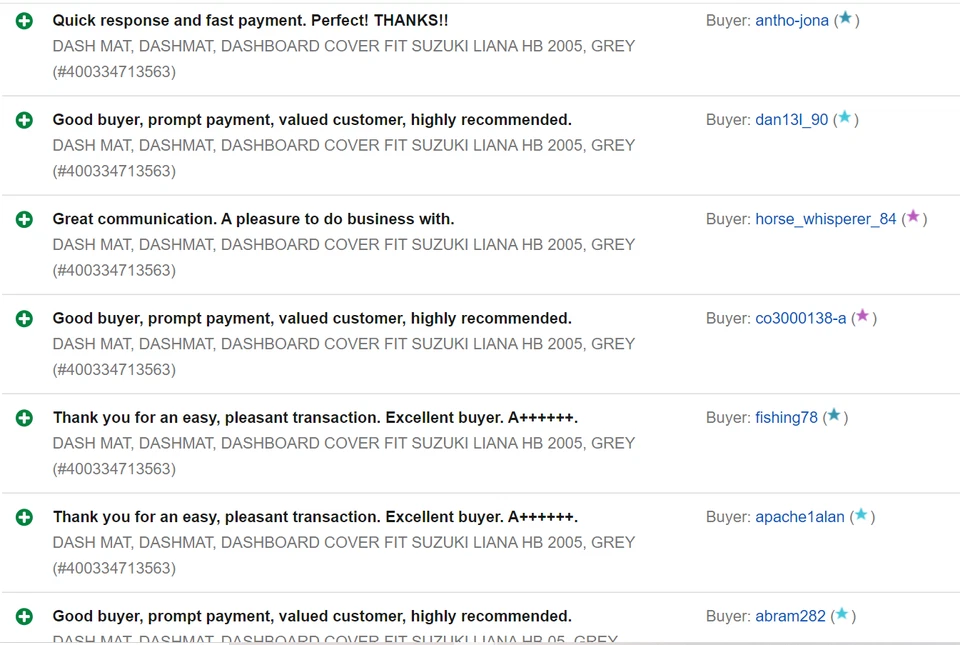This screenshot has height=645, width=960.
Task: Click the positive feedback icon in fishing78's row
Action: tap(24, 418)
